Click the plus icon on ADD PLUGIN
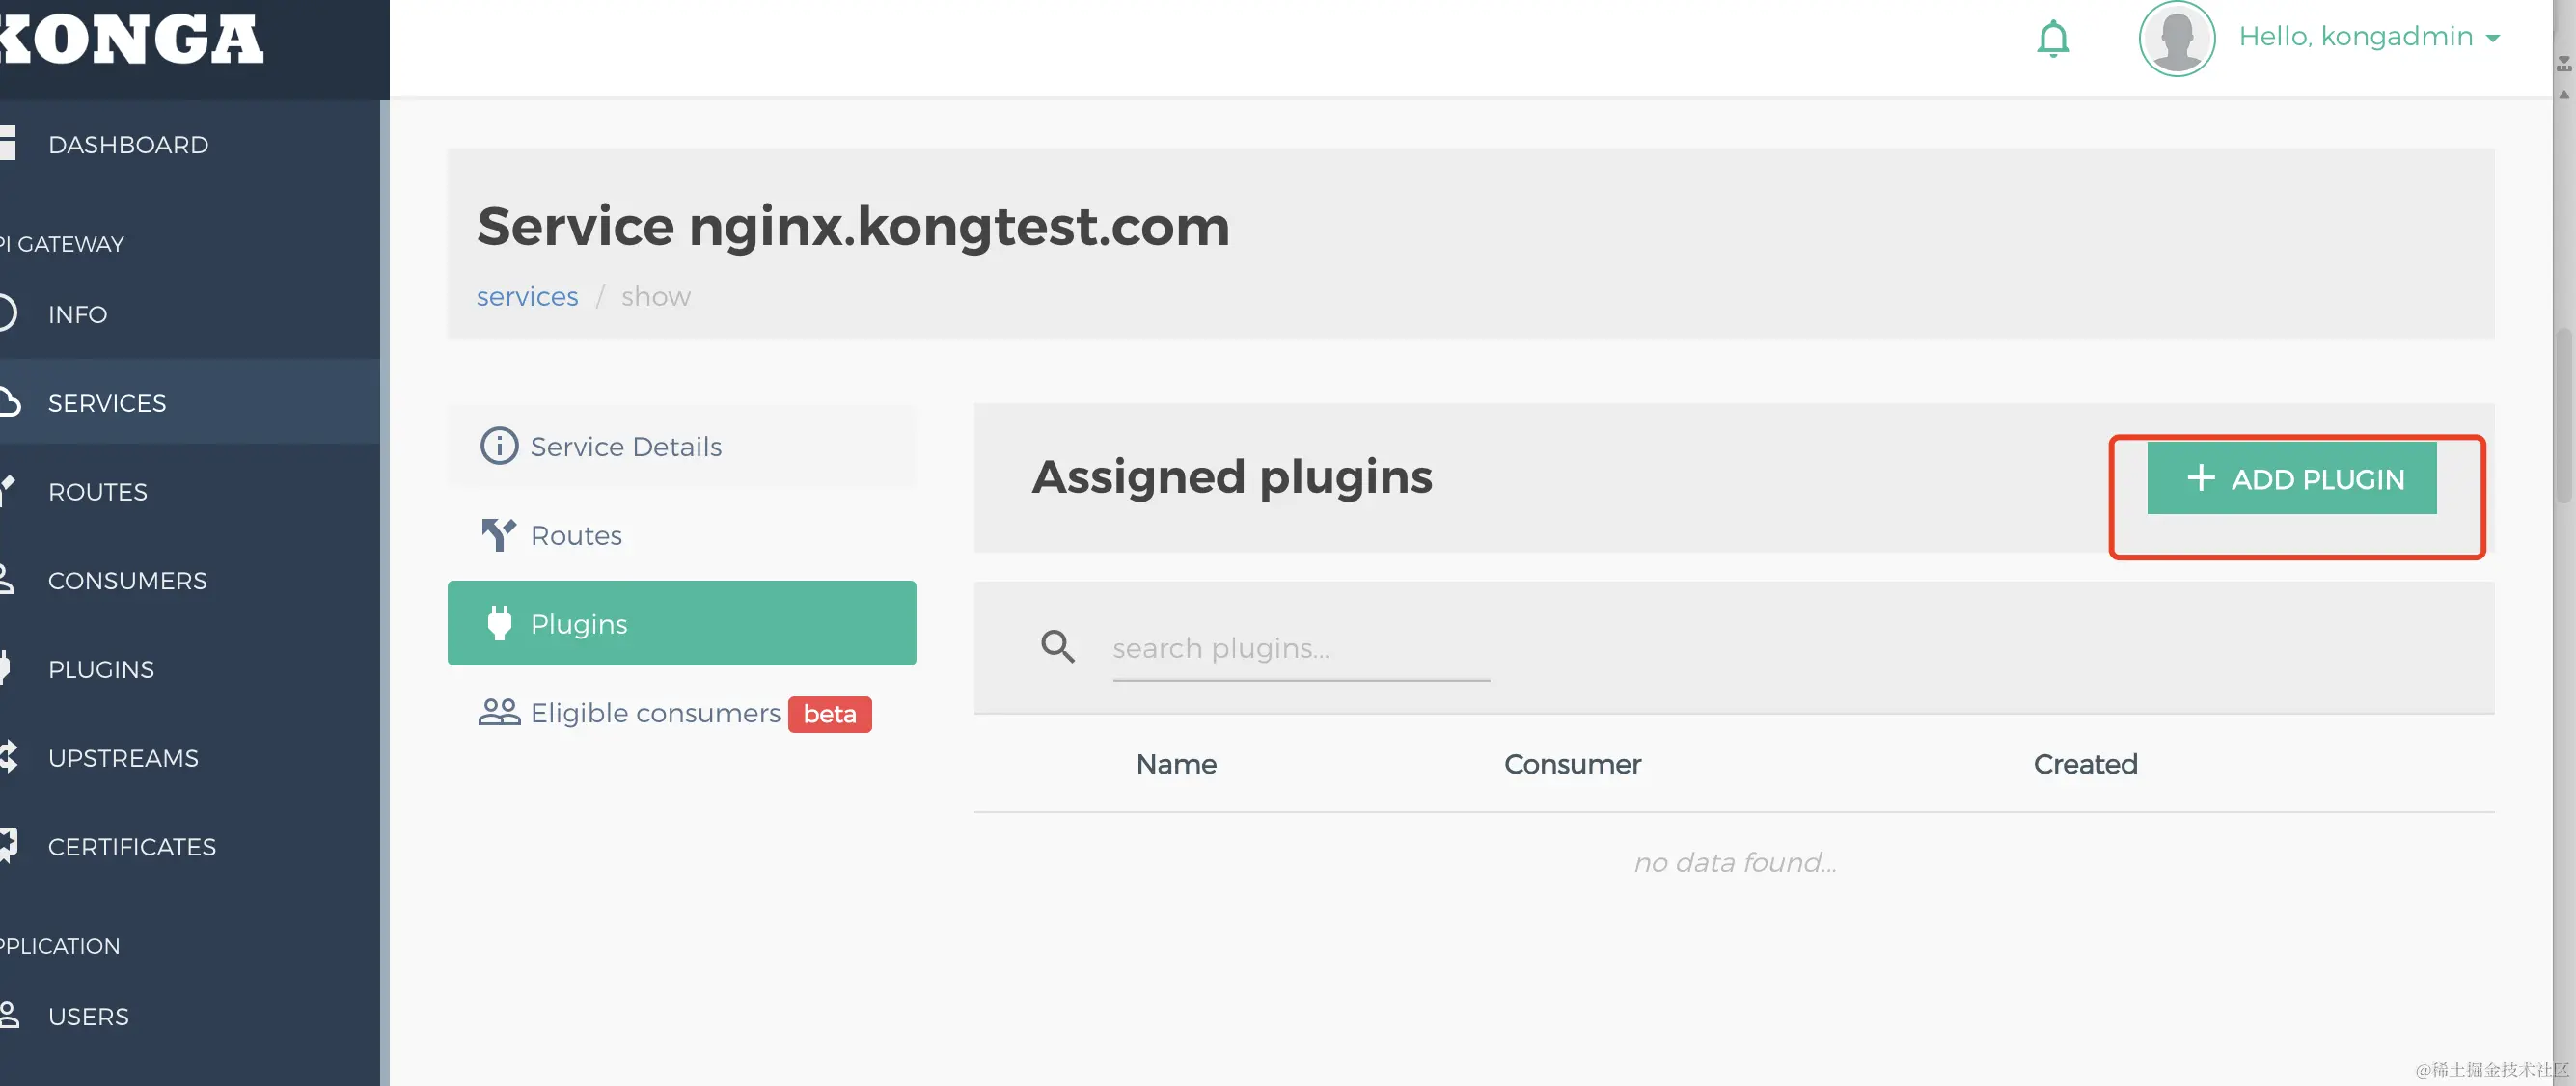Image resolution: width=2576 pixels, height=1086 pixels. coord(2200,478)
